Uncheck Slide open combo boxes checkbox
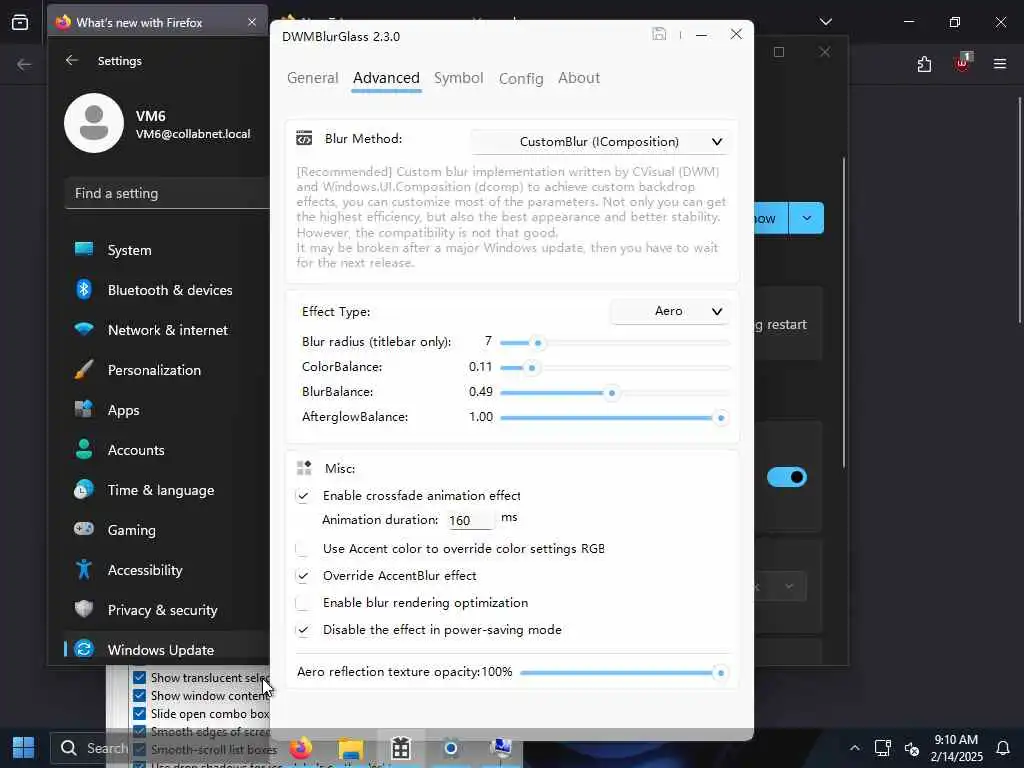This screenshot has height=768, width=1024. tap(139, 714)
